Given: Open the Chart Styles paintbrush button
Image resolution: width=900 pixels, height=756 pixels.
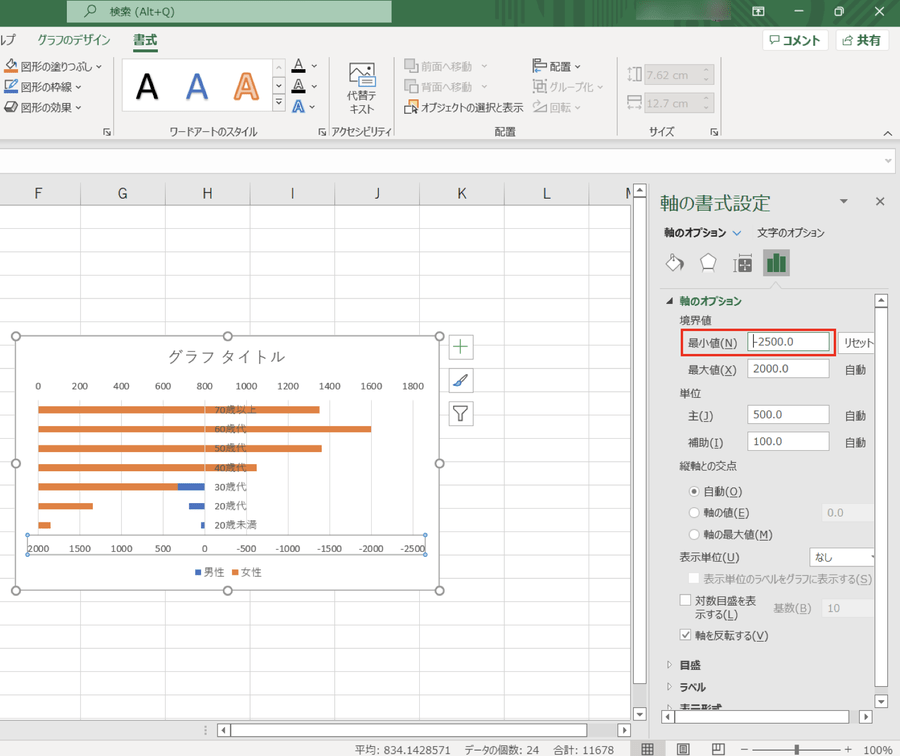Looking at the screenshot, I should pos(460,380).
